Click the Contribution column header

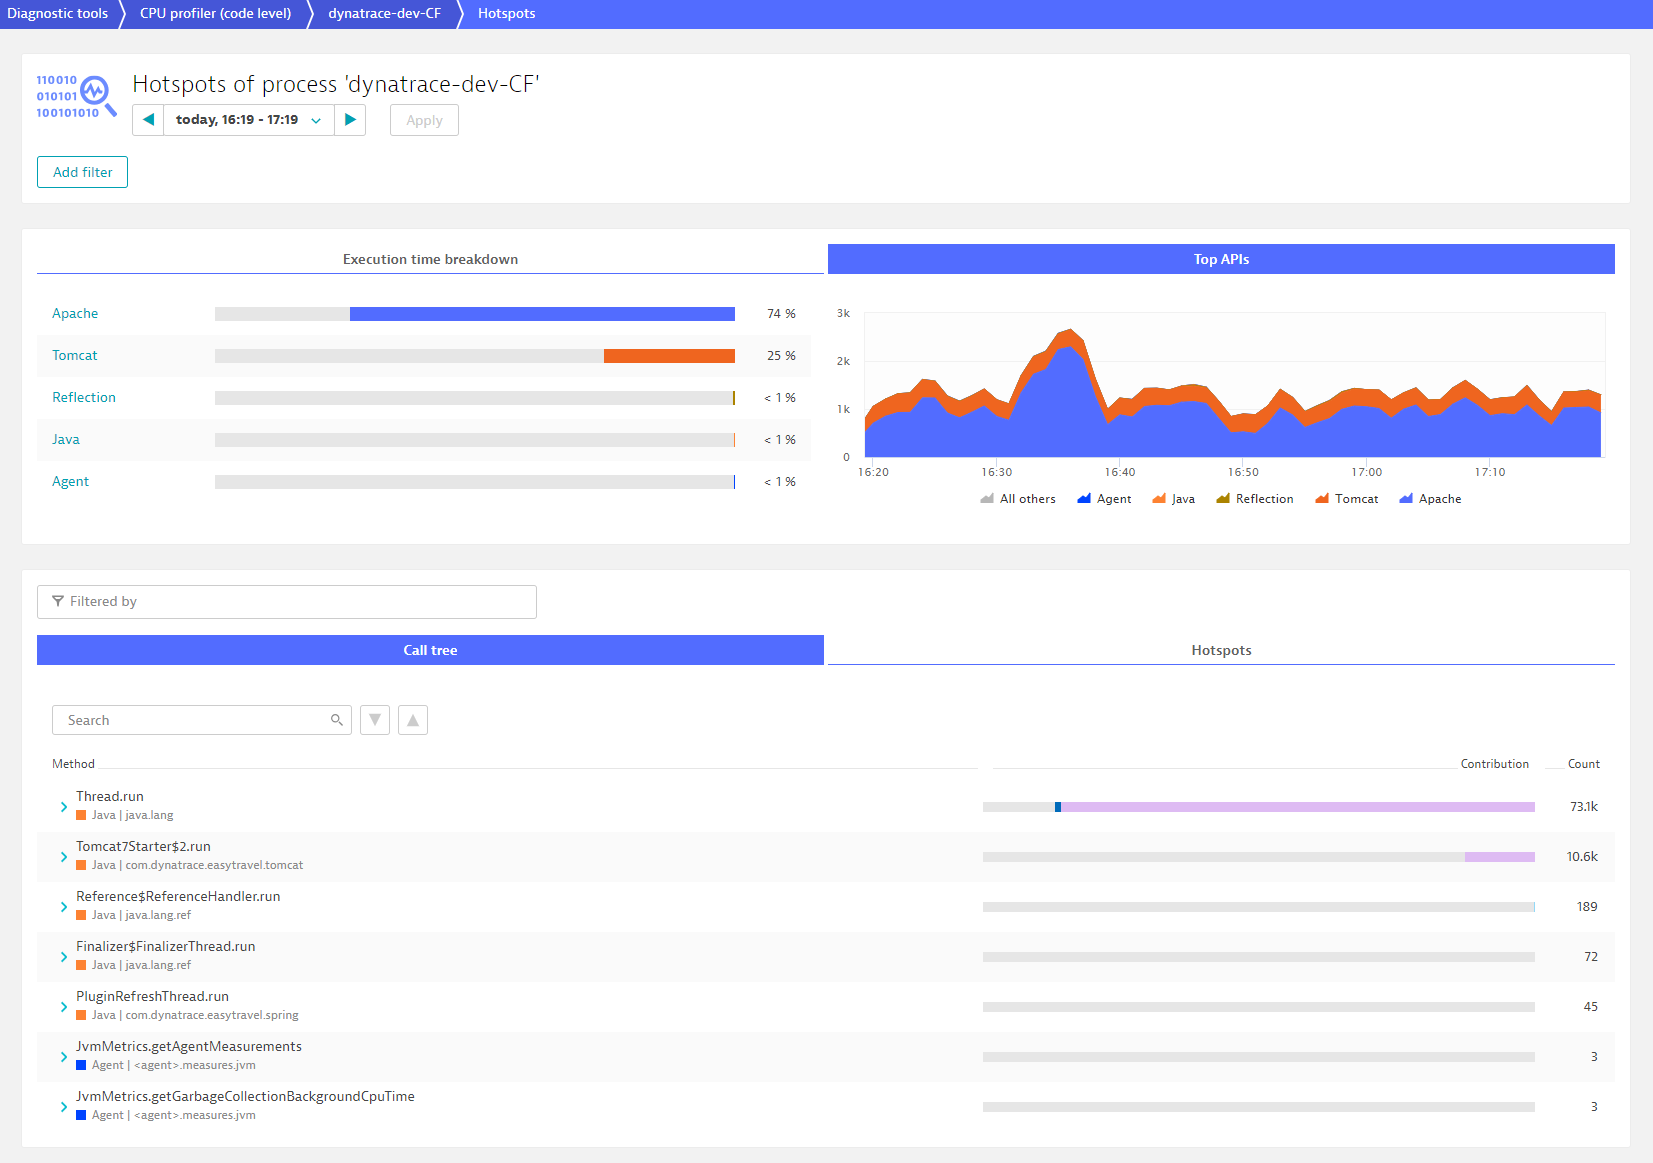pos(1494,764)
